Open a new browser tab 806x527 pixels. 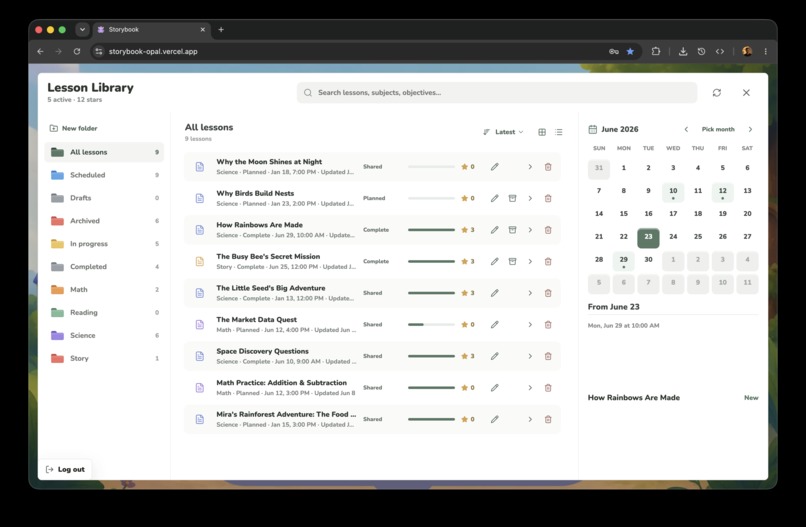[221, 30]
